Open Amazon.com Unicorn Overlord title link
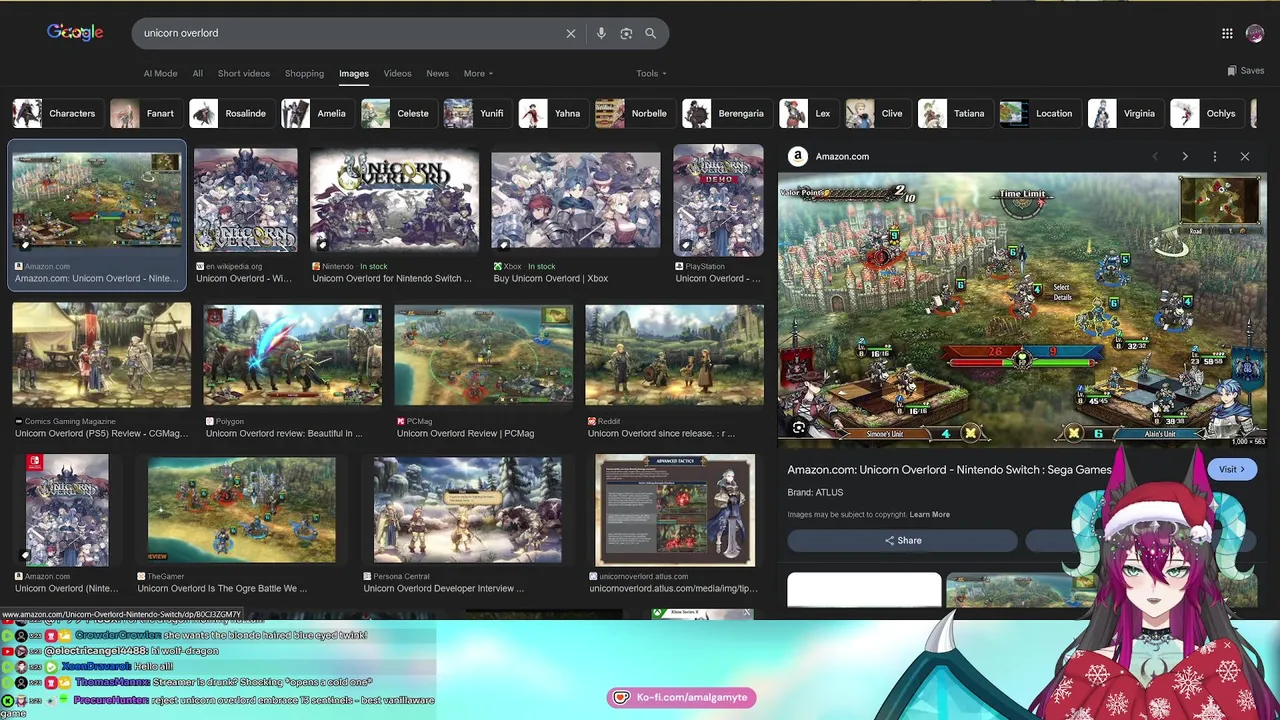Screen dimensions: 1280x720 pos(949,470)
